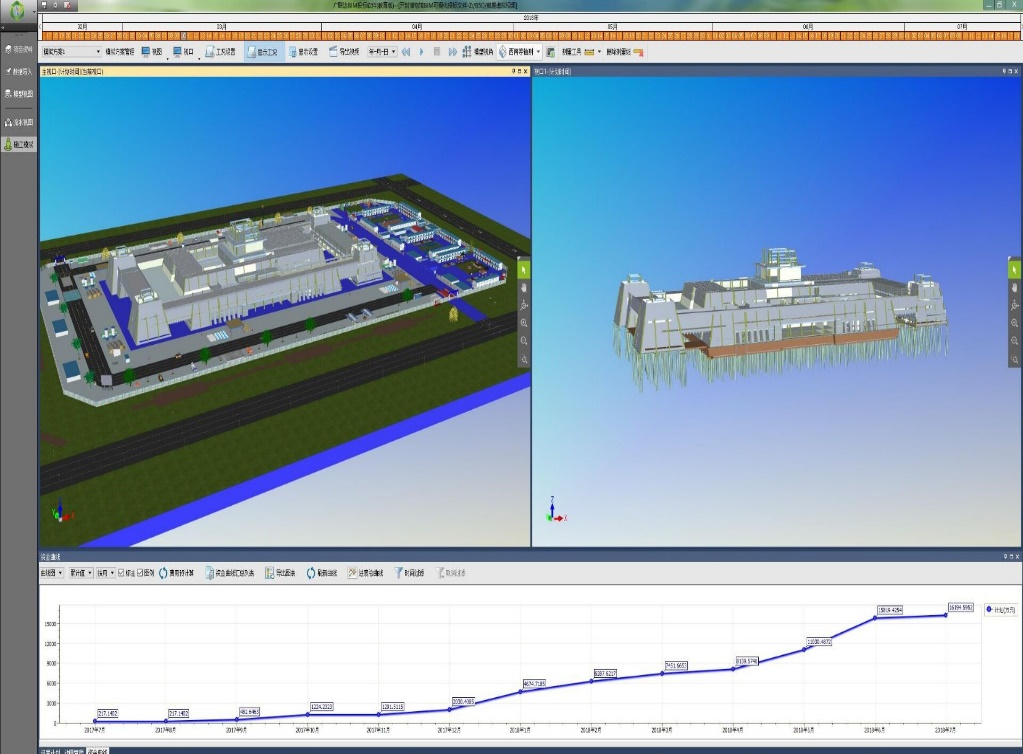
Task: Click the play button in simulation toolbar
Action: click(x=422, y=51)
